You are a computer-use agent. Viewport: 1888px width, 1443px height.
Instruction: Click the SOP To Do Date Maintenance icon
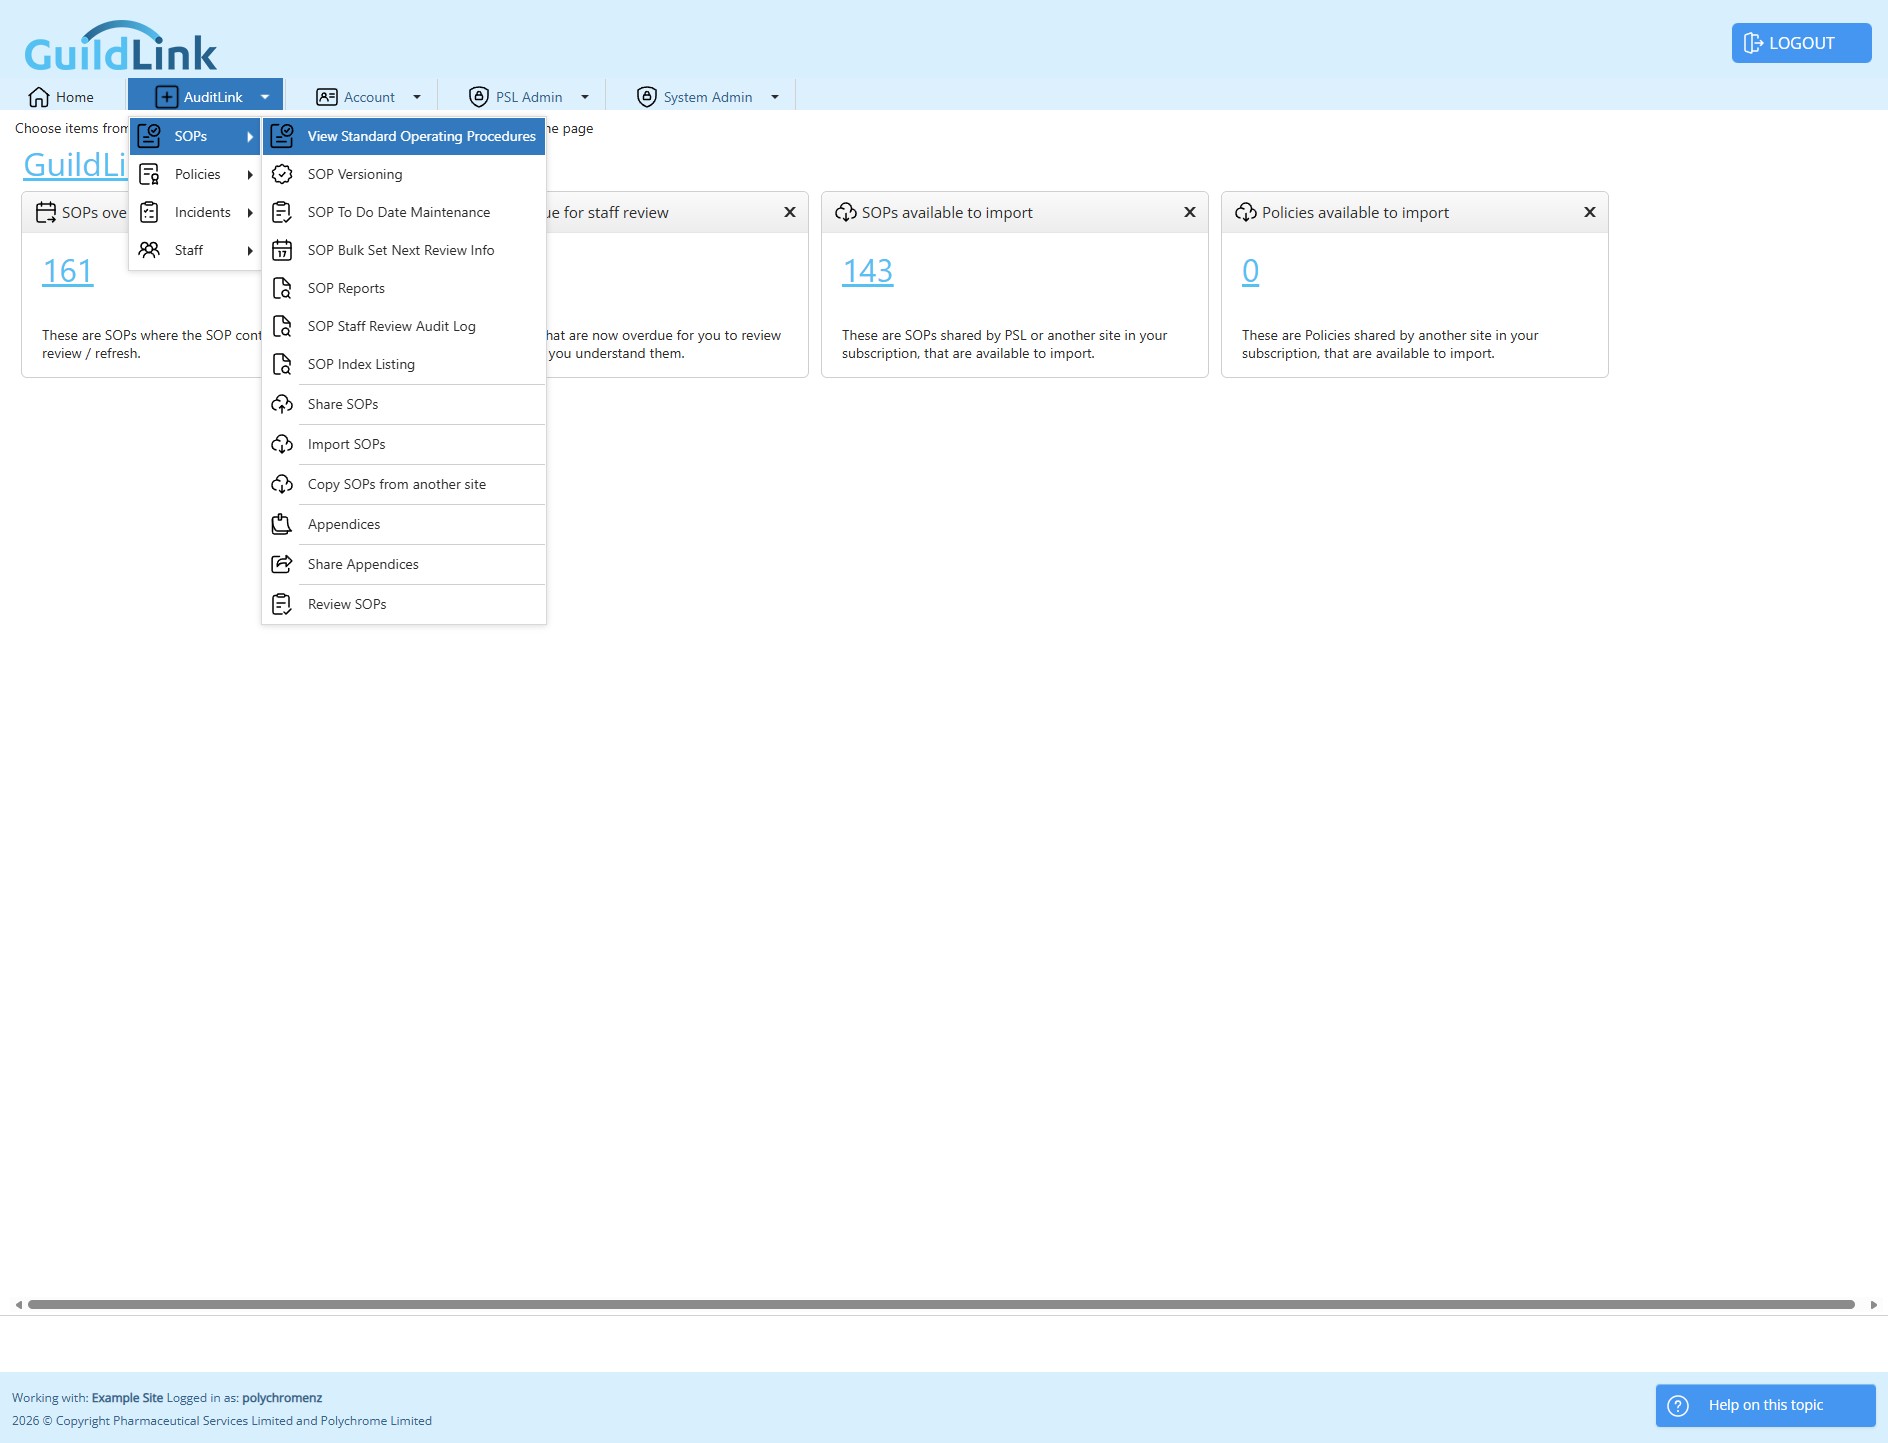click(x=282, y=212)
